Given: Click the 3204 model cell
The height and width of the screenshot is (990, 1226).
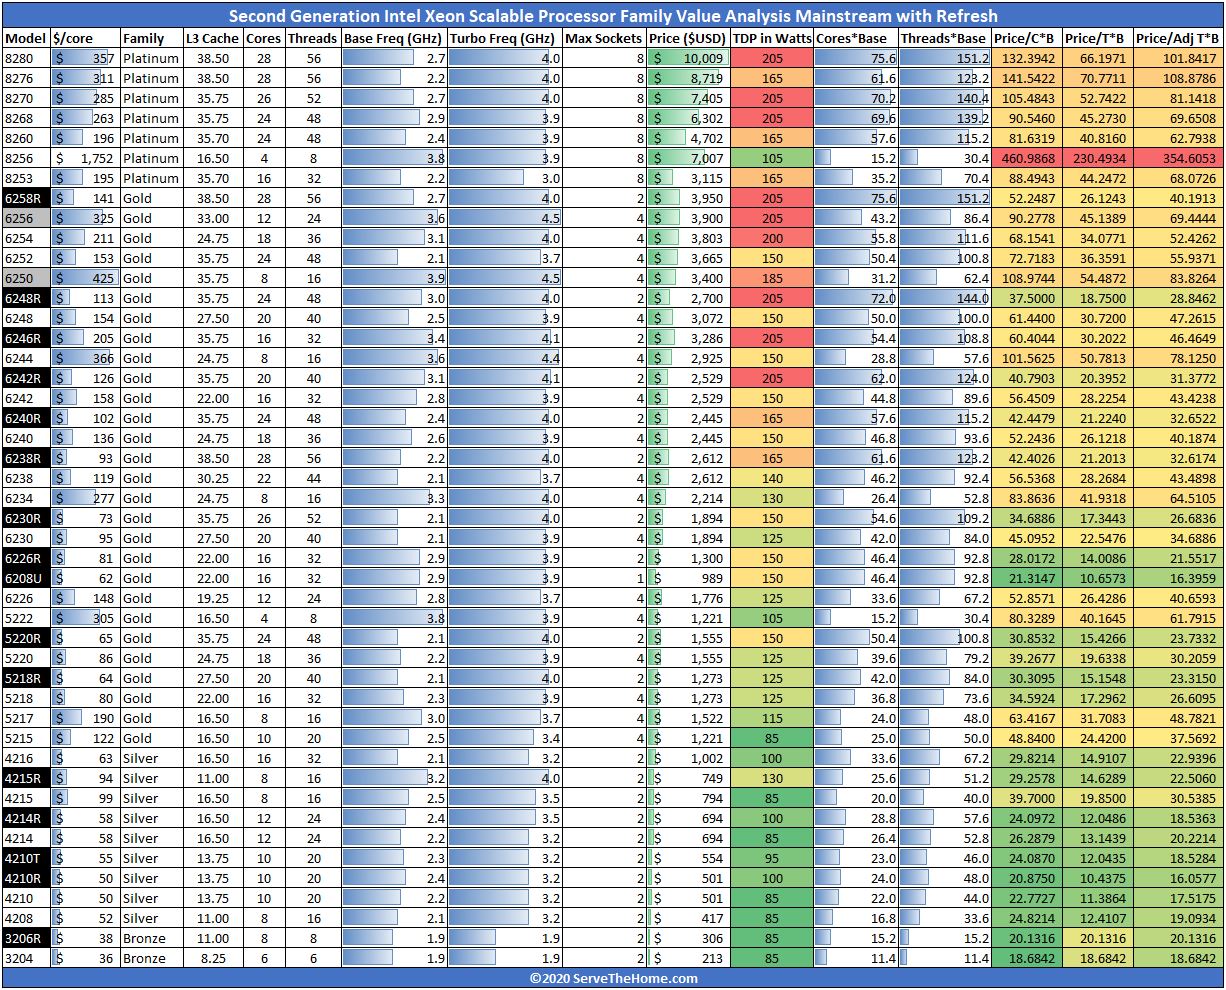Looking at the screenshot, I should [x=26, y=958].
